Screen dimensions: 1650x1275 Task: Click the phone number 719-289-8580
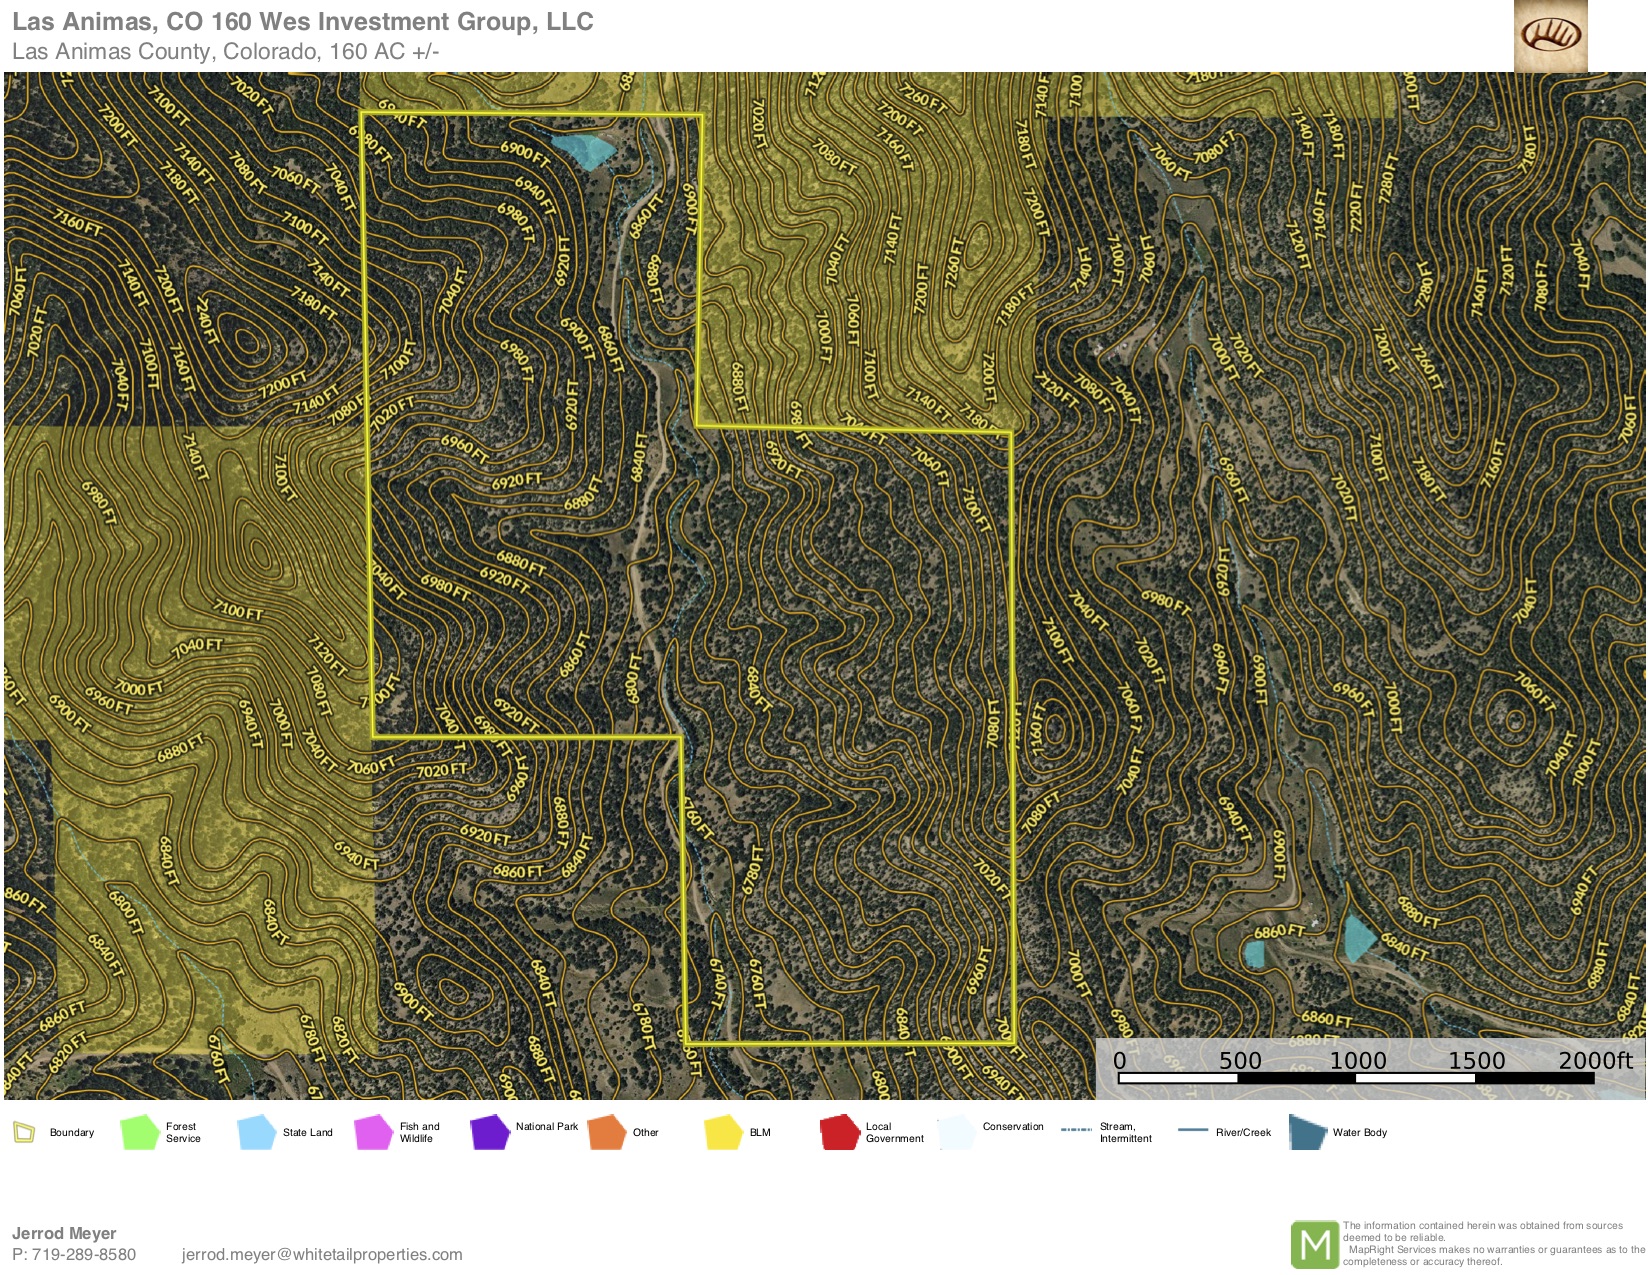pyautogui.click(x=84, y=1254)
